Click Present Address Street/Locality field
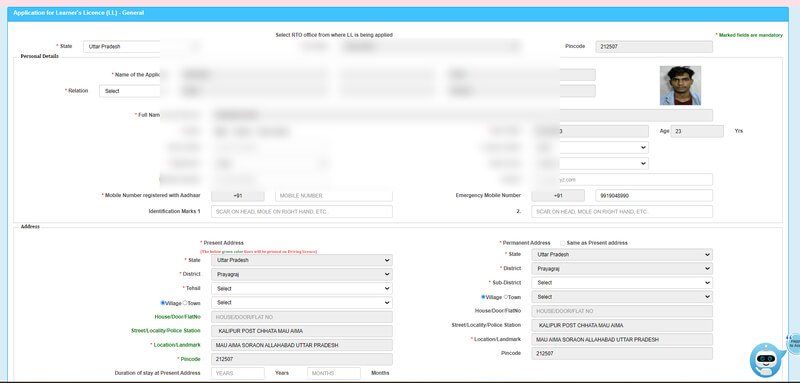Image resolution: width=800 pixels, height=383 pixels. [302, 331]
